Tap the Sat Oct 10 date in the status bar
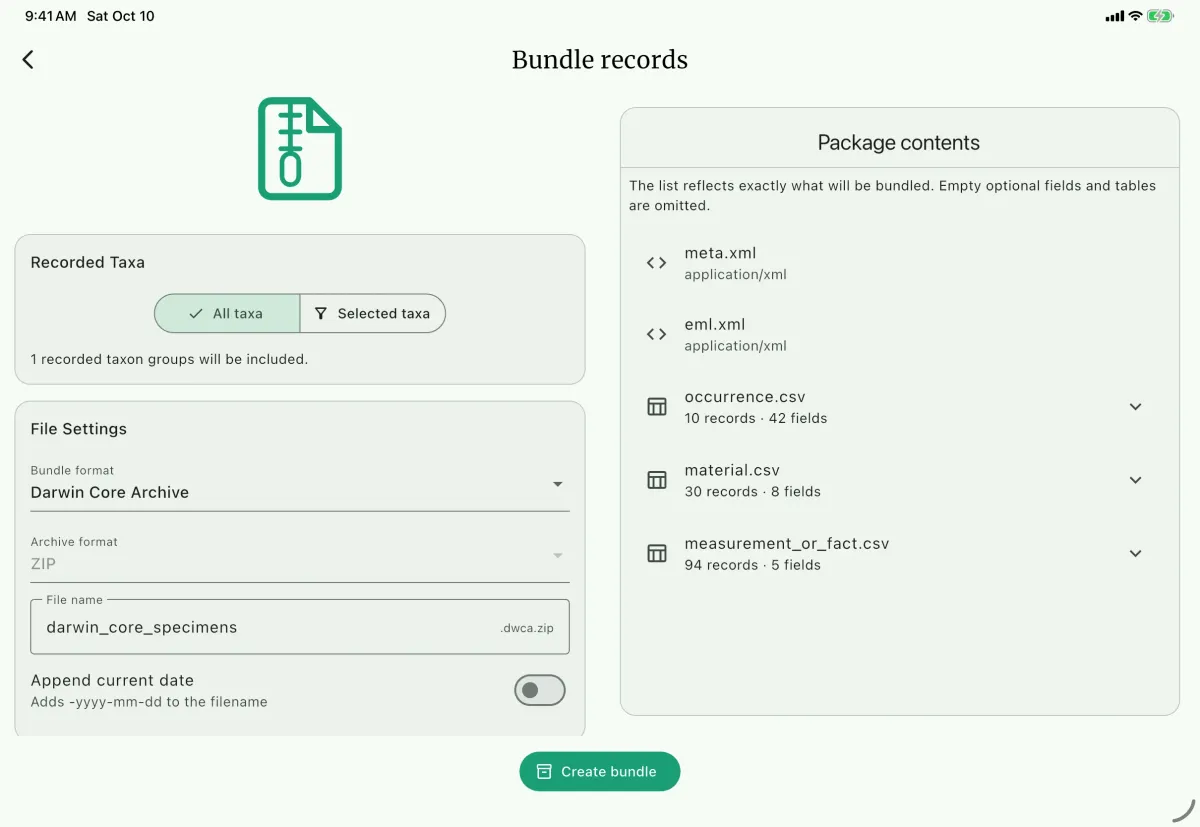Screen dimensions: 1200x827 tap(121, 16)
